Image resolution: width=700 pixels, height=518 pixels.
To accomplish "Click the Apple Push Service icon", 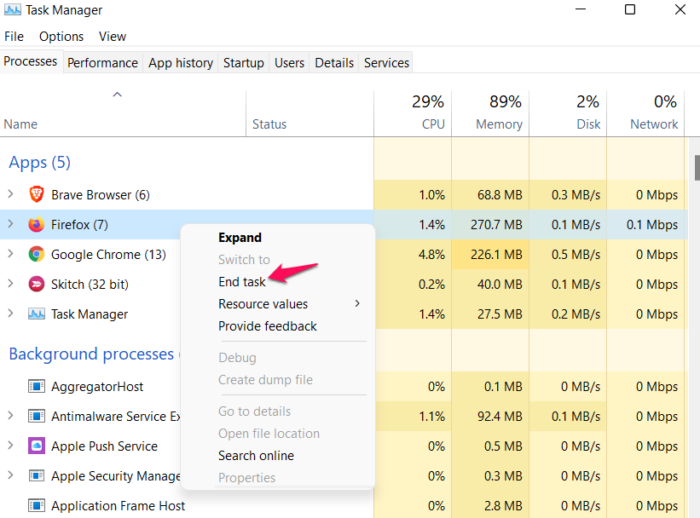I will tap(37, 446).
